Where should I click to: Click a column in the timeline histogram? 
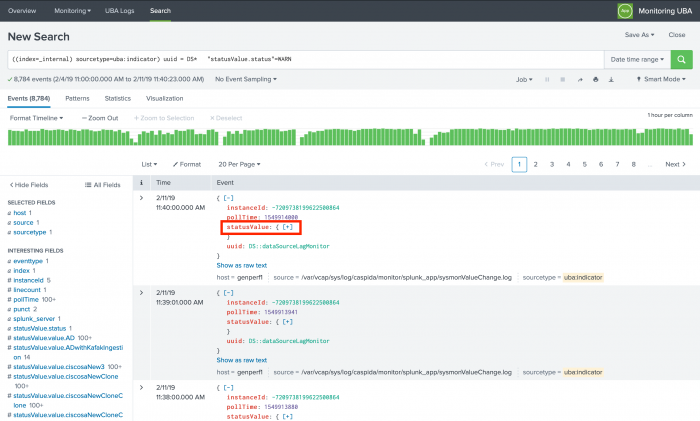tap(350, 137)
